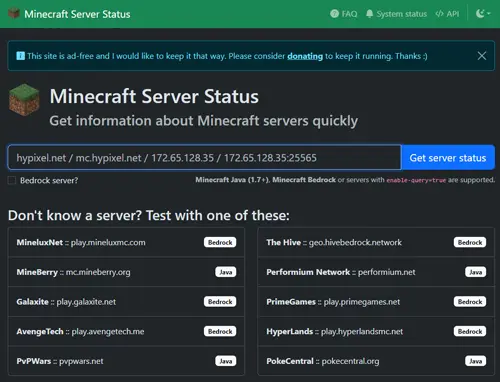Click the Bedrock server? label text
Viewport: 500px width, 382px height.
pos(49,180)
